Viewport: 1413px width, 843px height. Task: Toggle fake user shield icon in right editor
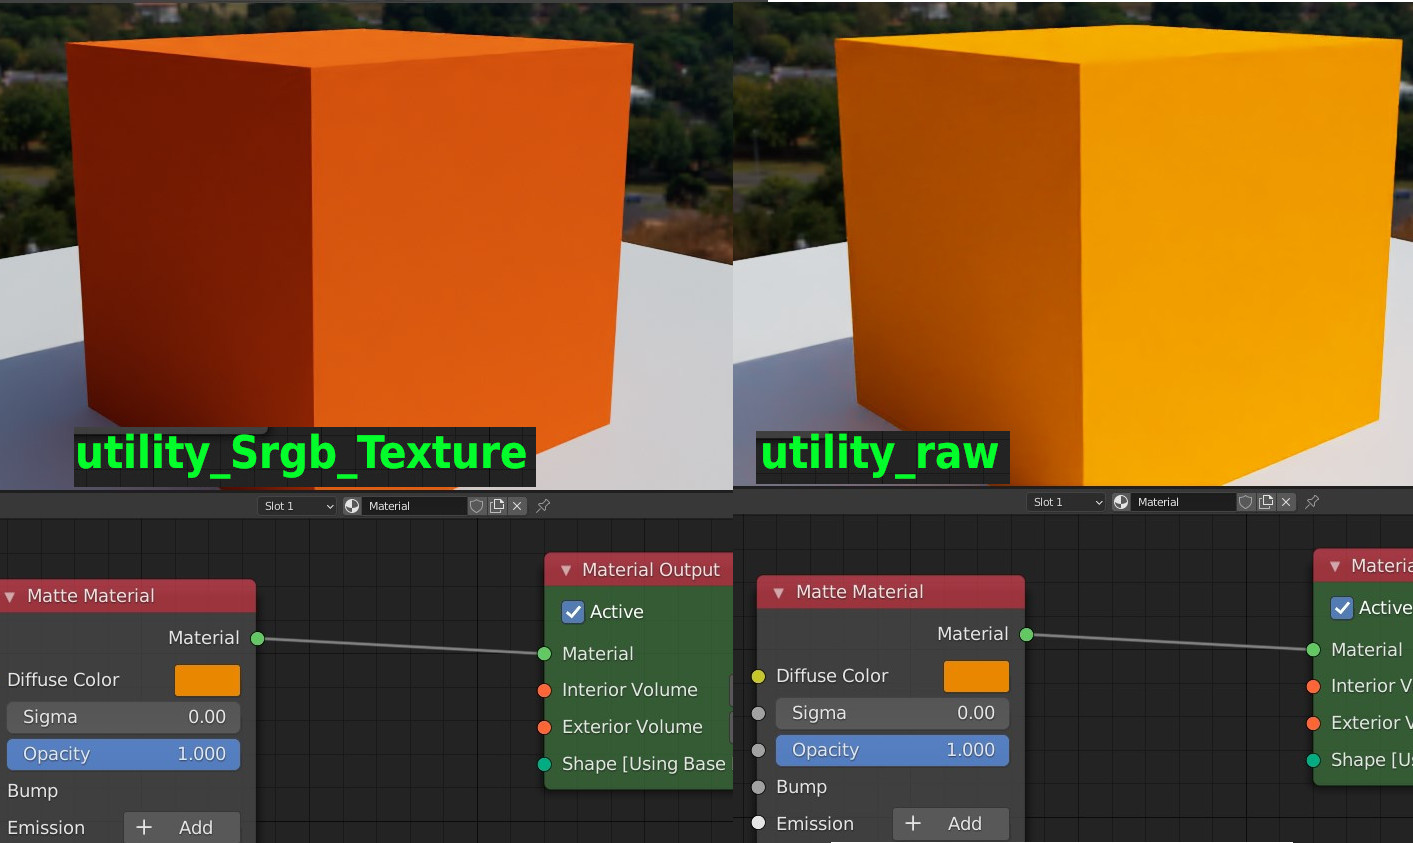click(x=1246, y=502)
